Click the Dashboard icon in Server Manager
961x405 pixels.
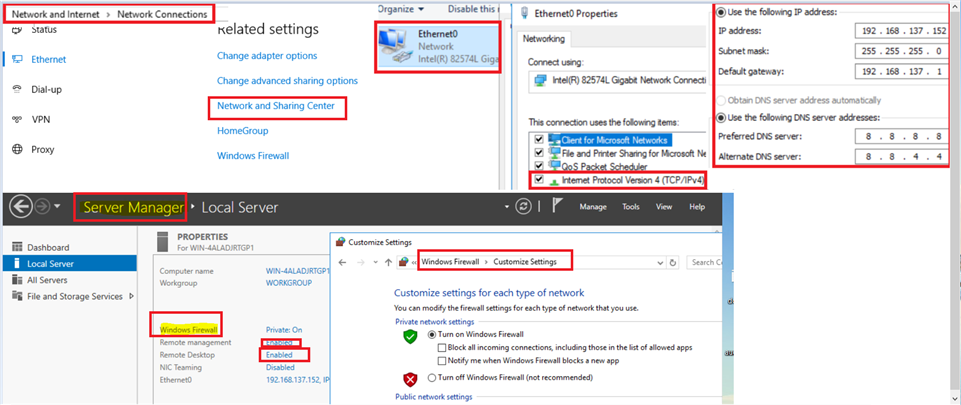tap(17, 248)
